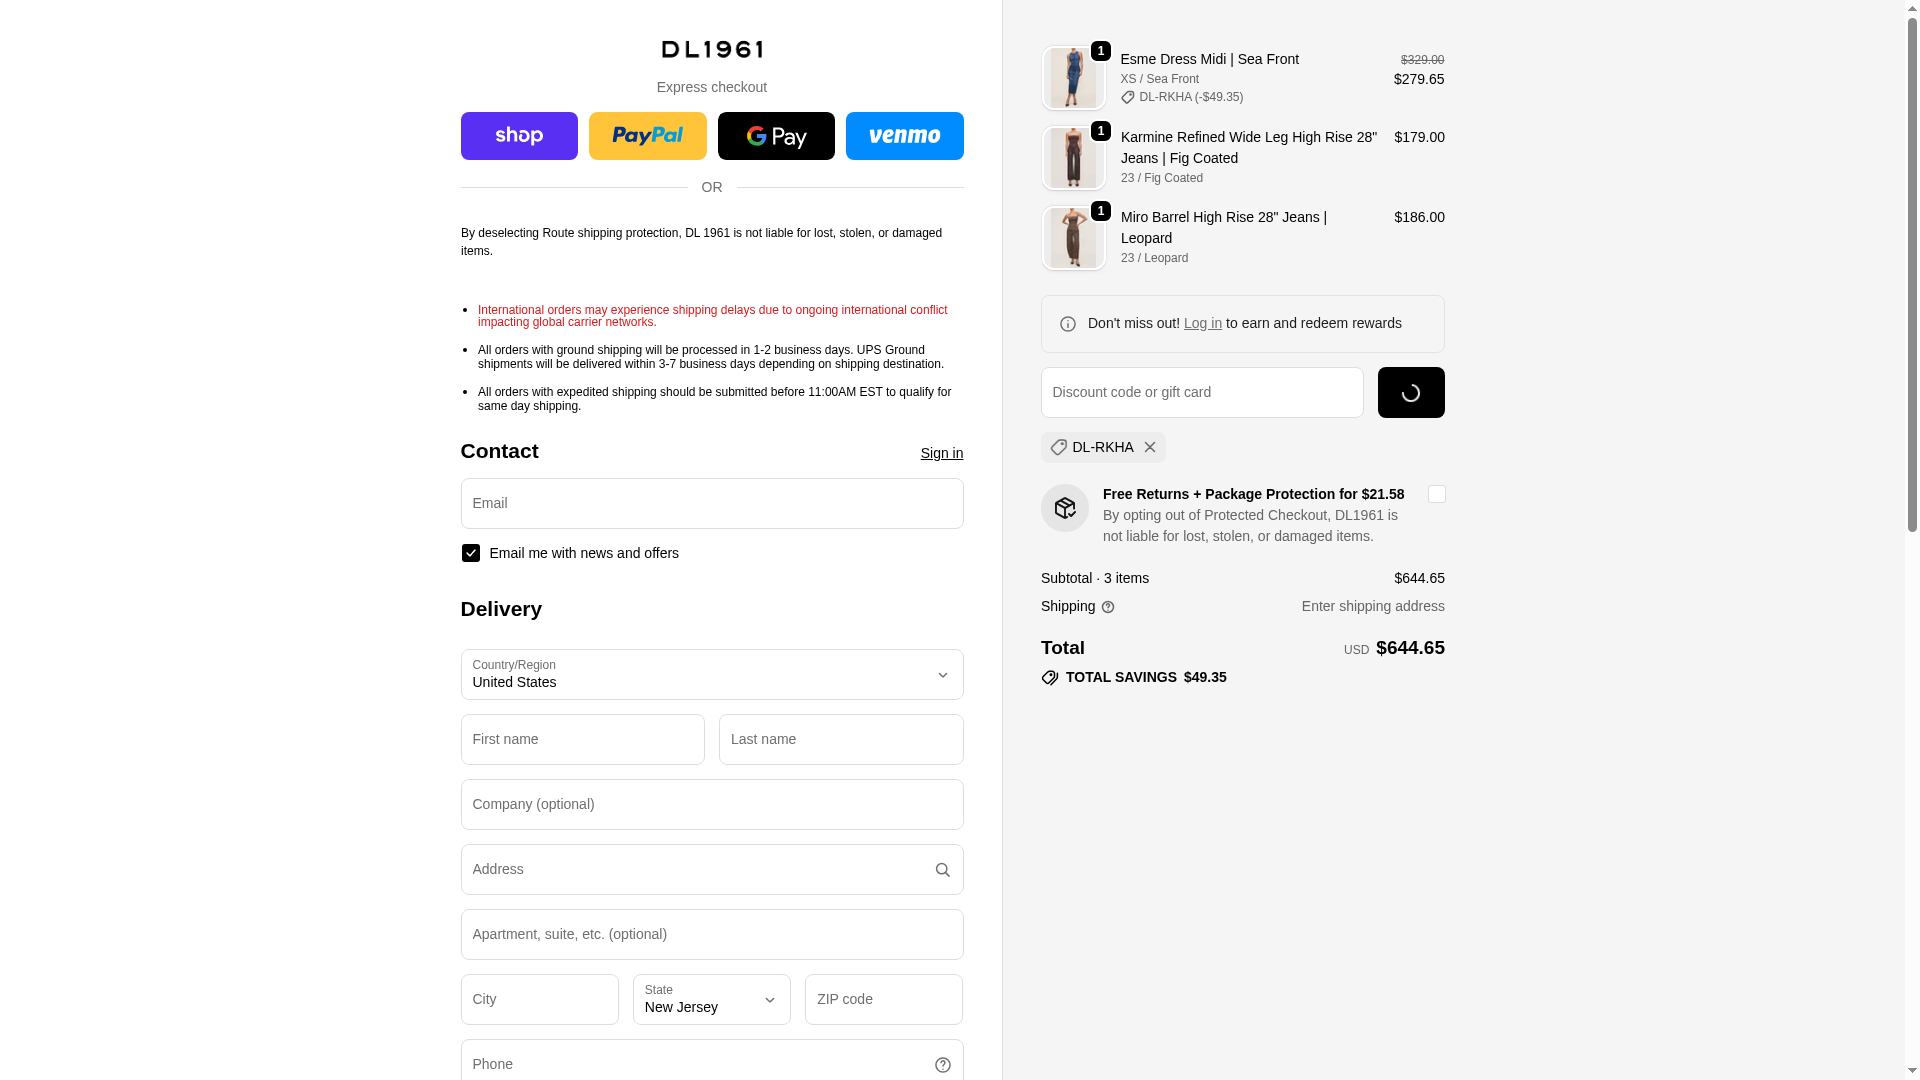
Task: Follow the Log in rewards link
Action: tap(1202, 323)
